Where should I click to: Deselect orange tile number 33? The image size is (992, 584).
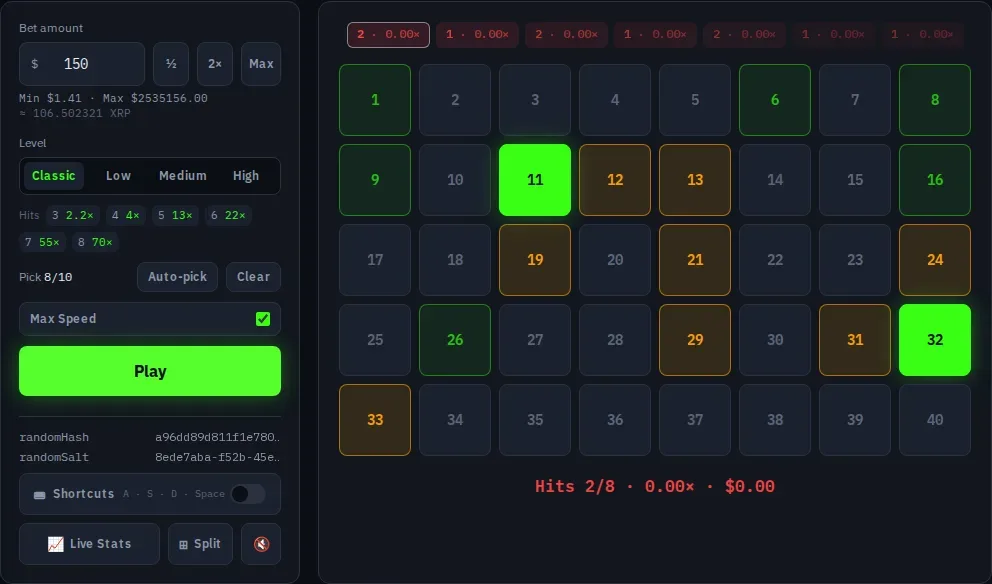click(375, 419)
